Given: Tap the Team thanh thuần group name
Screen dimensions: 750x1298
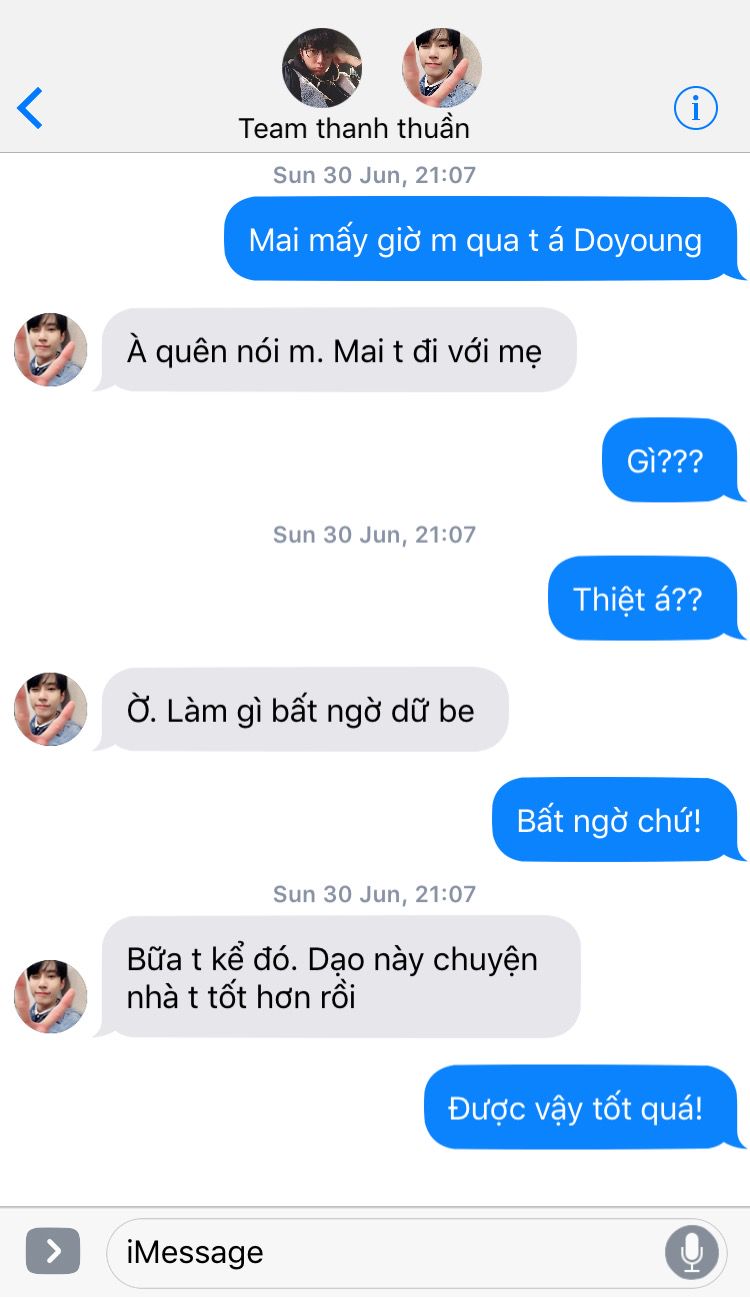Looking at the screenshot, I should point(354,128).
